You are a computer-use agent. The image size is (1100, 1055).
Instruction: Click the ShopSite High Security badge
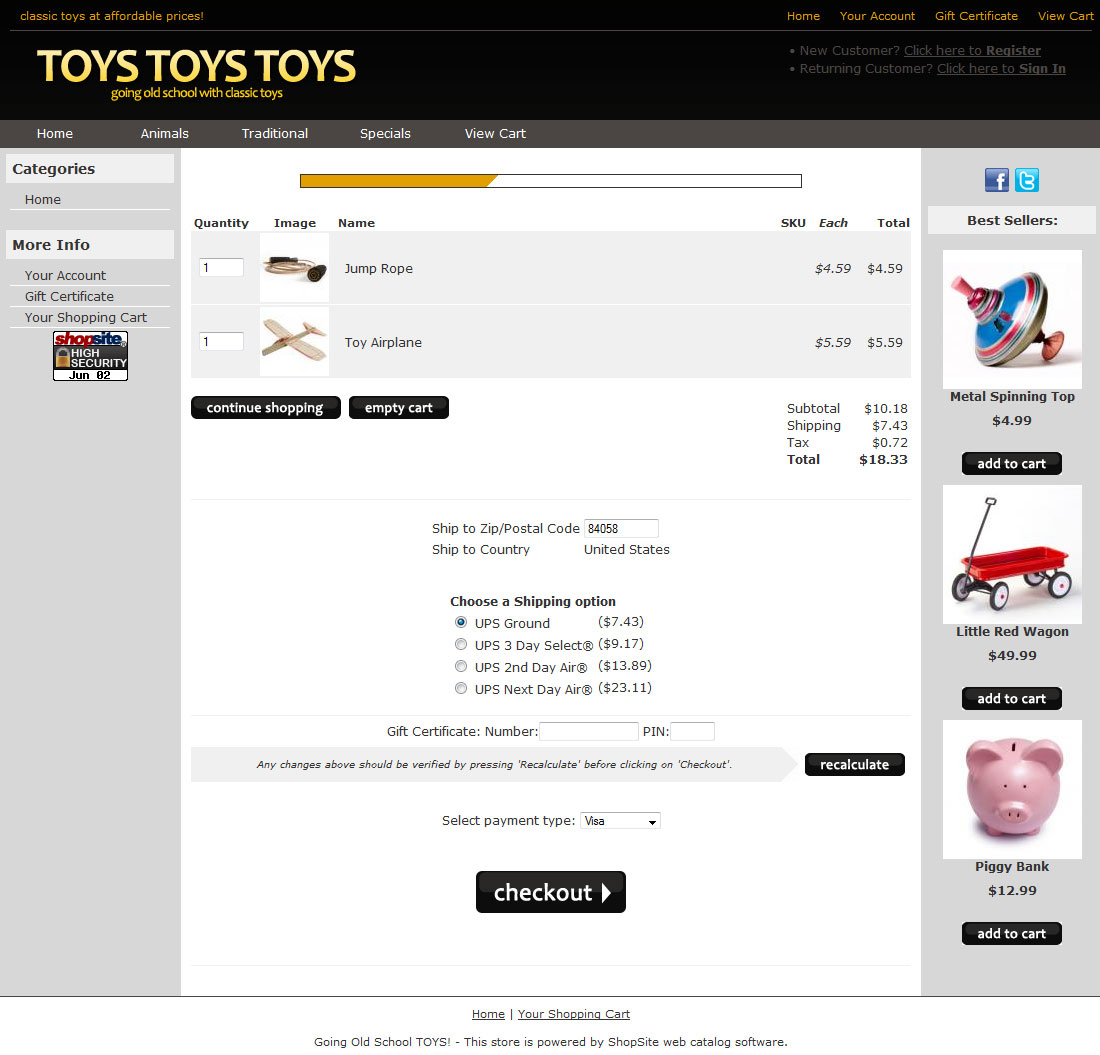[90, 356]
